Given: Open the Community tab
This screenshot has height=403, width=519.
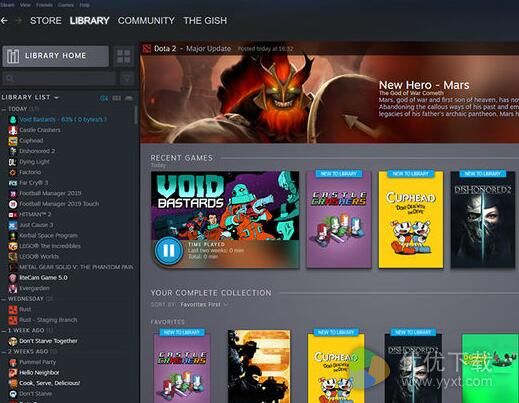Looking at the screenshot, I should 146,21.
